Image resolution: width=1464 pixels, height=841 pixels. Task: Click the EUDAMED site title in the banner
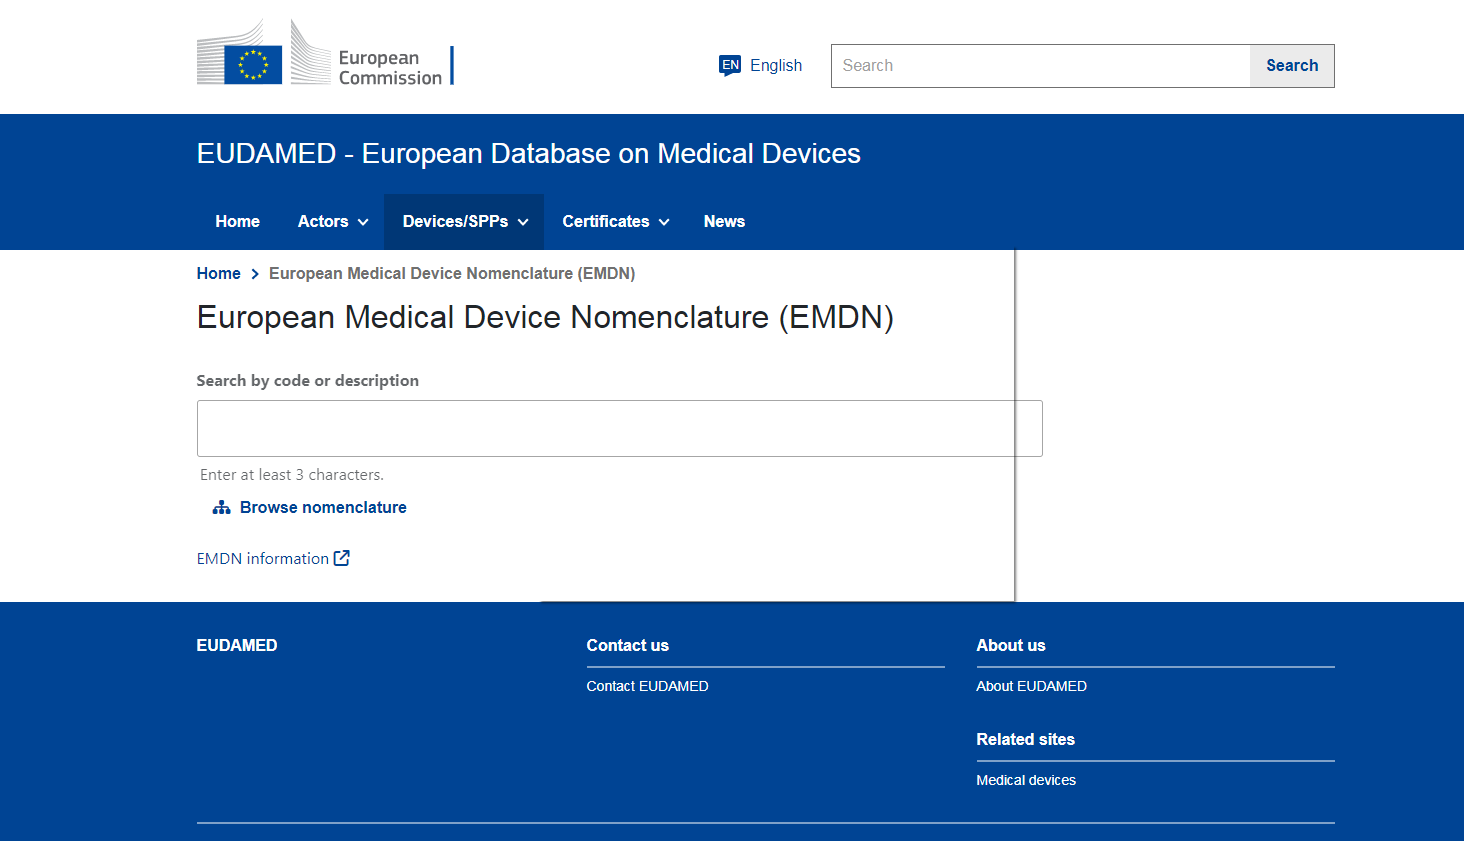528,154
